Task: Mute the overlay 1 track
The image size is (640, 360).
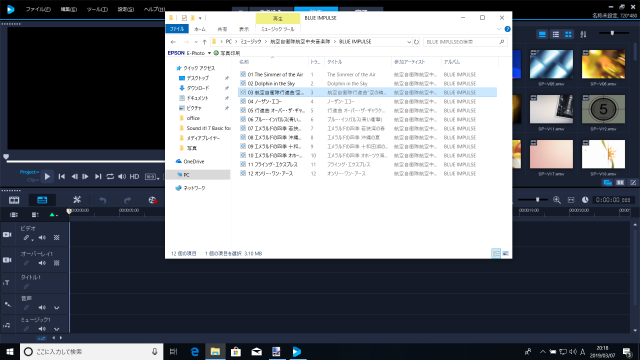Action: click(x=42, y=263)
